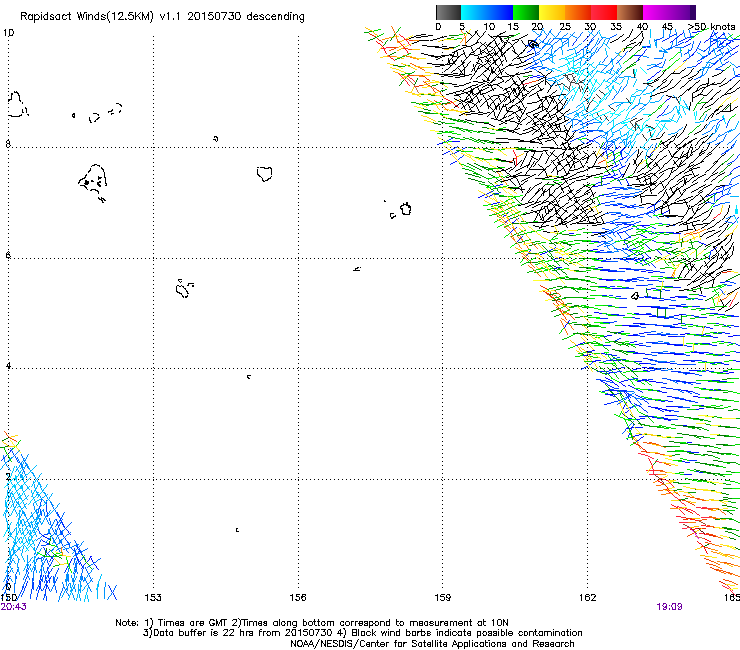The width and height of the screenshot is (740, 650).
Task: Select the brown colorbar segment
Action: coord(630,12)
